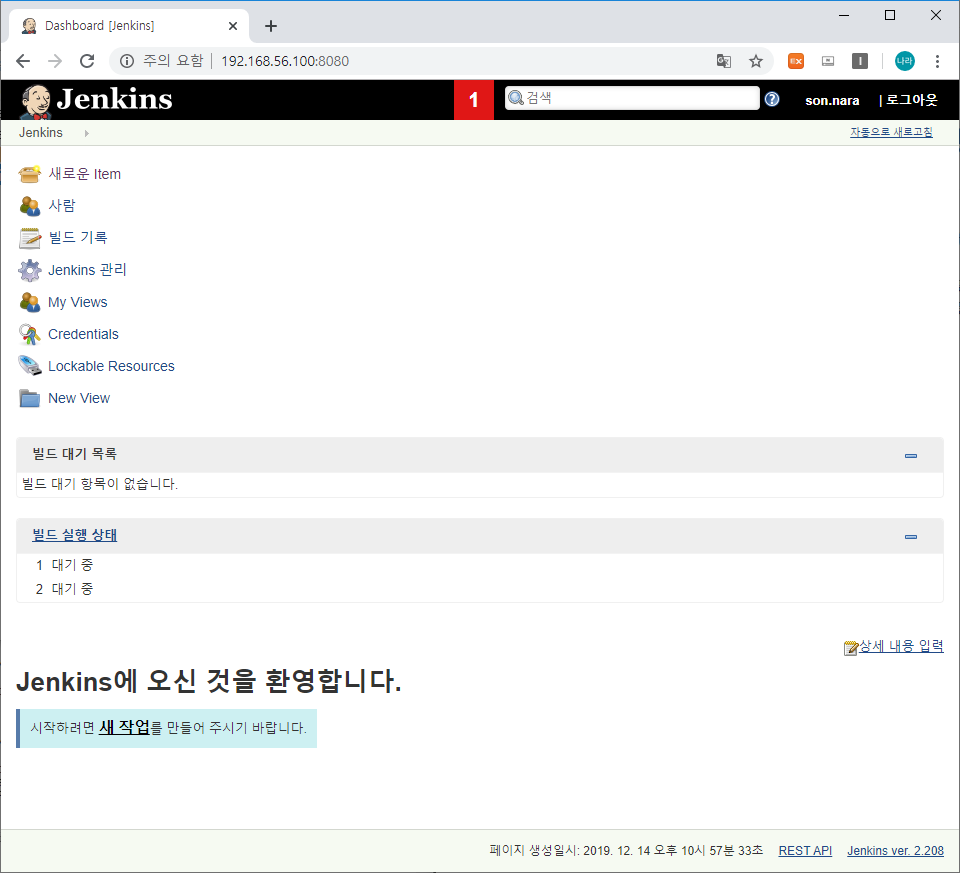The height and width of the screenshot is (873, 960).
Task: Click the 페이지 생성일시 timestamp text
Action: (x=626, y=851)
